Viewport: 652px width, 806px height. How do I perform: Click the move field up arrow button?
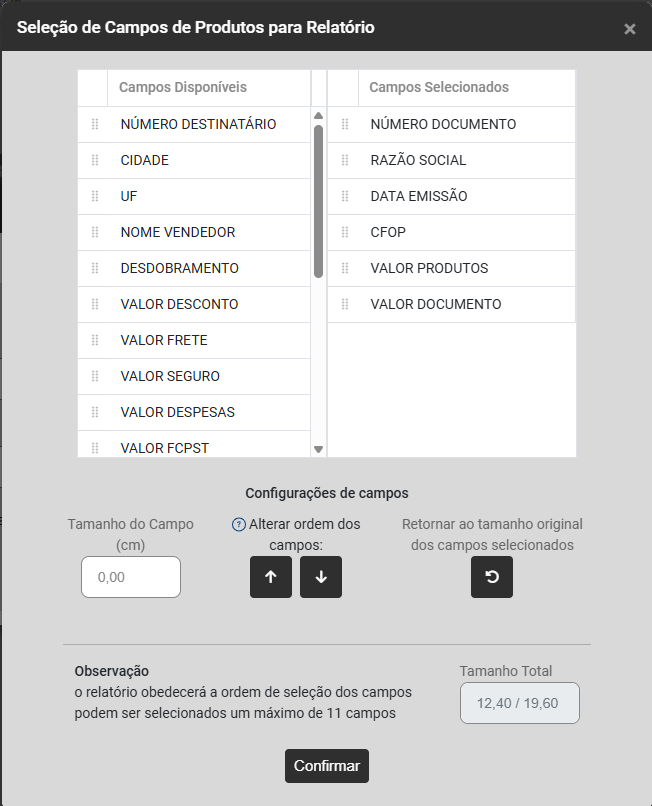271,577
